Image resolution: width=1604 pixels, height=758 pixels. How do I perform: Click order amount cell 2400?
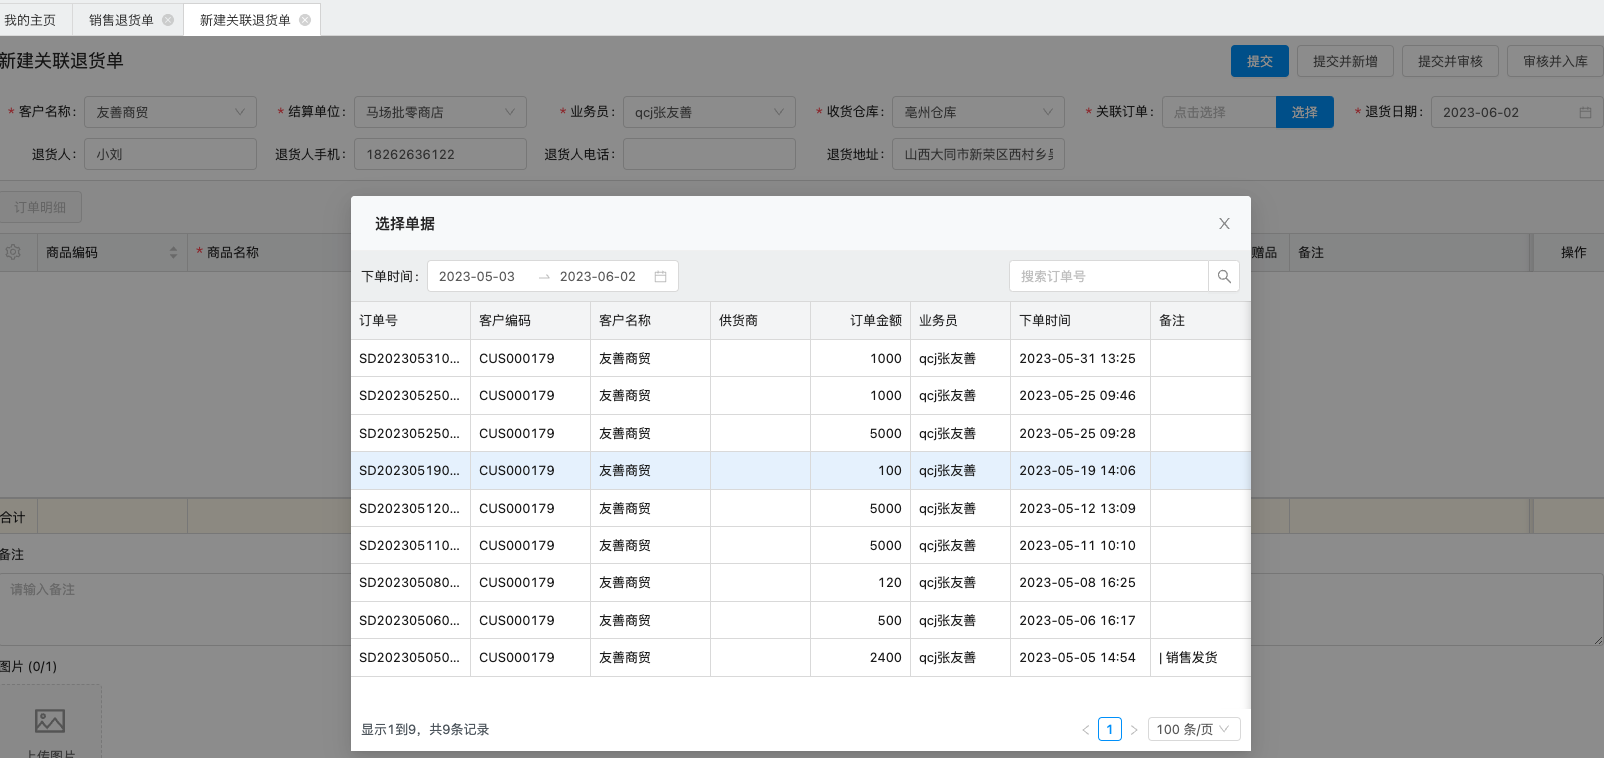860,657
